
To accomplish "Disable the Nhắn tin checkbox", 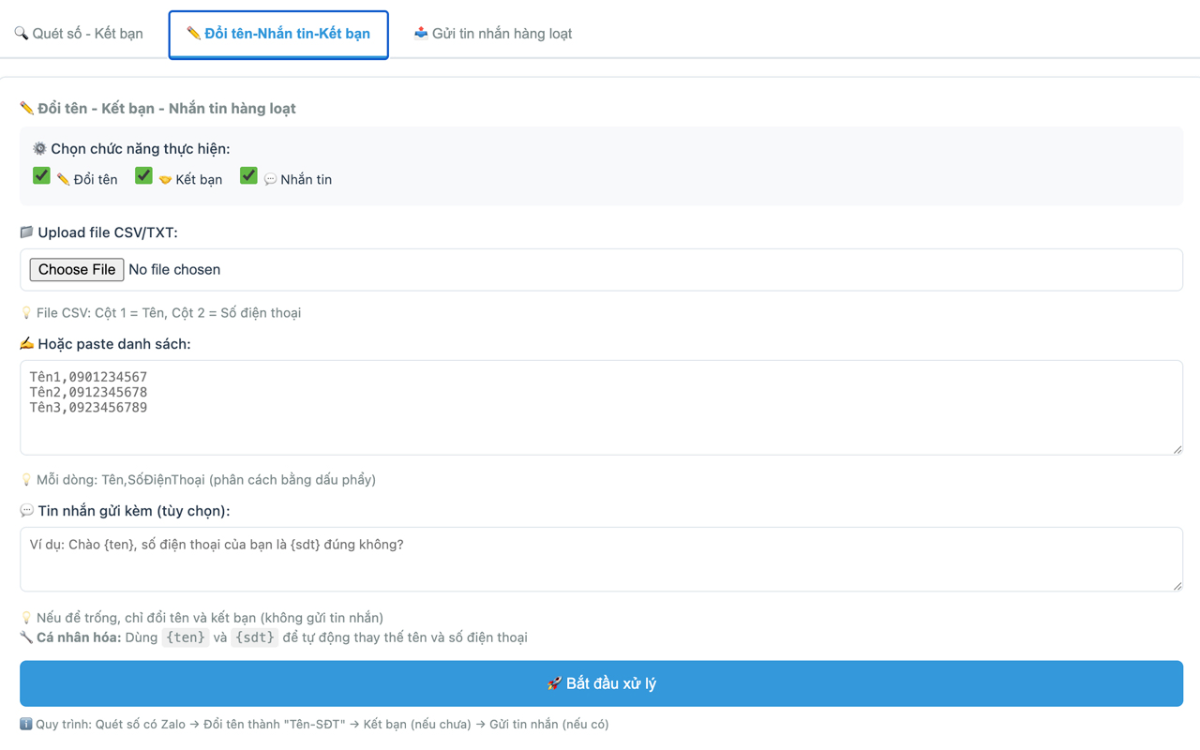I will (249, 176).
